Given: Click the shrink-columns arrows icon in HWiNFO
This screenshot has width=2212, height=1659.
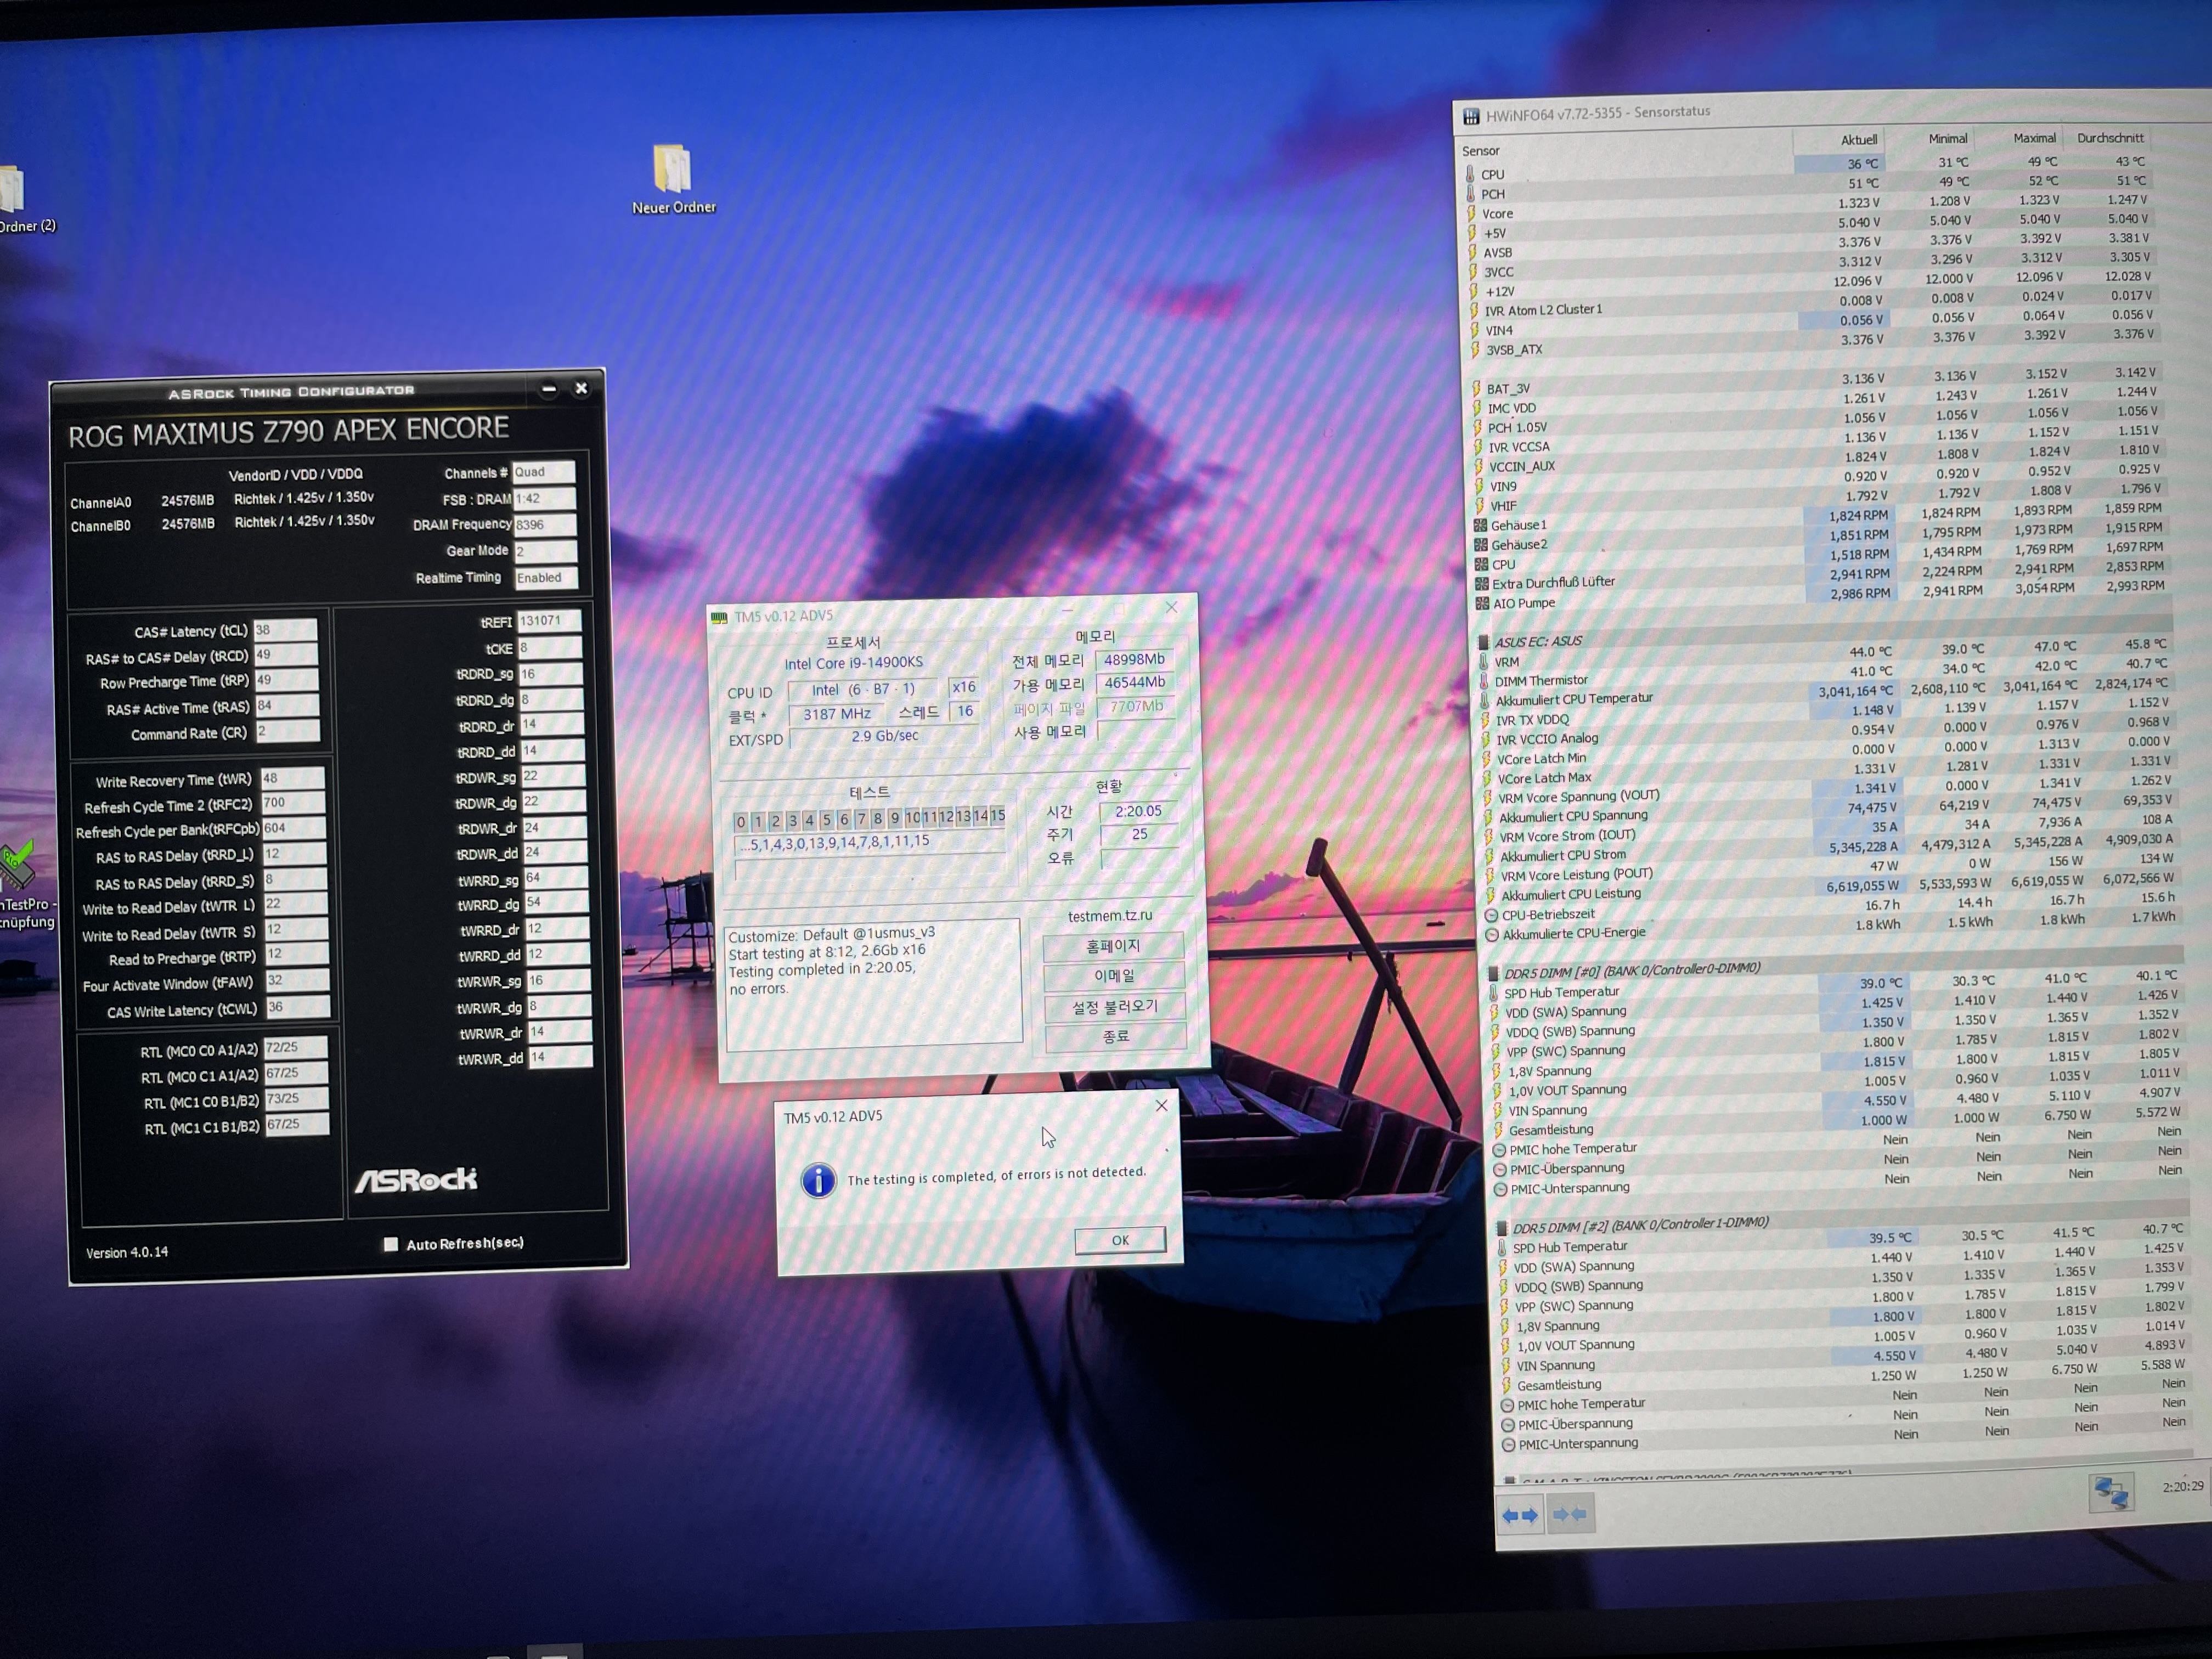Looking at the screenshot, I should (1570, 1514).
